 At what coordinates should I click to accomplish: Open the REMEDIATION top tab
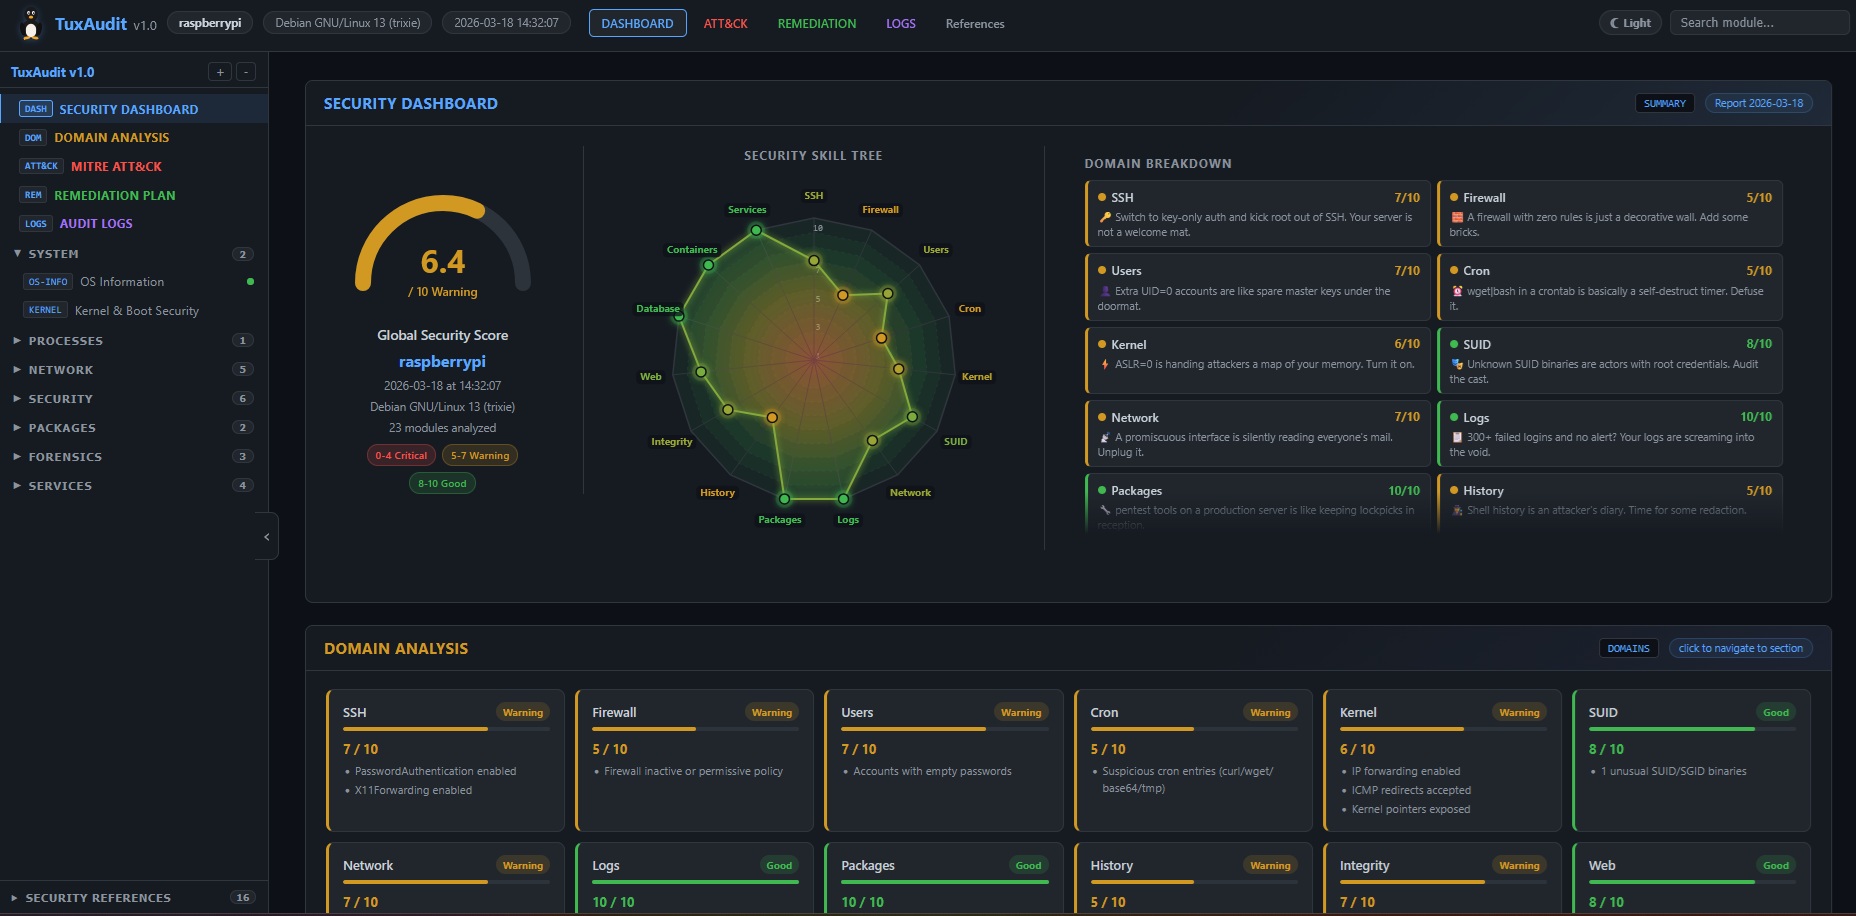817,23
